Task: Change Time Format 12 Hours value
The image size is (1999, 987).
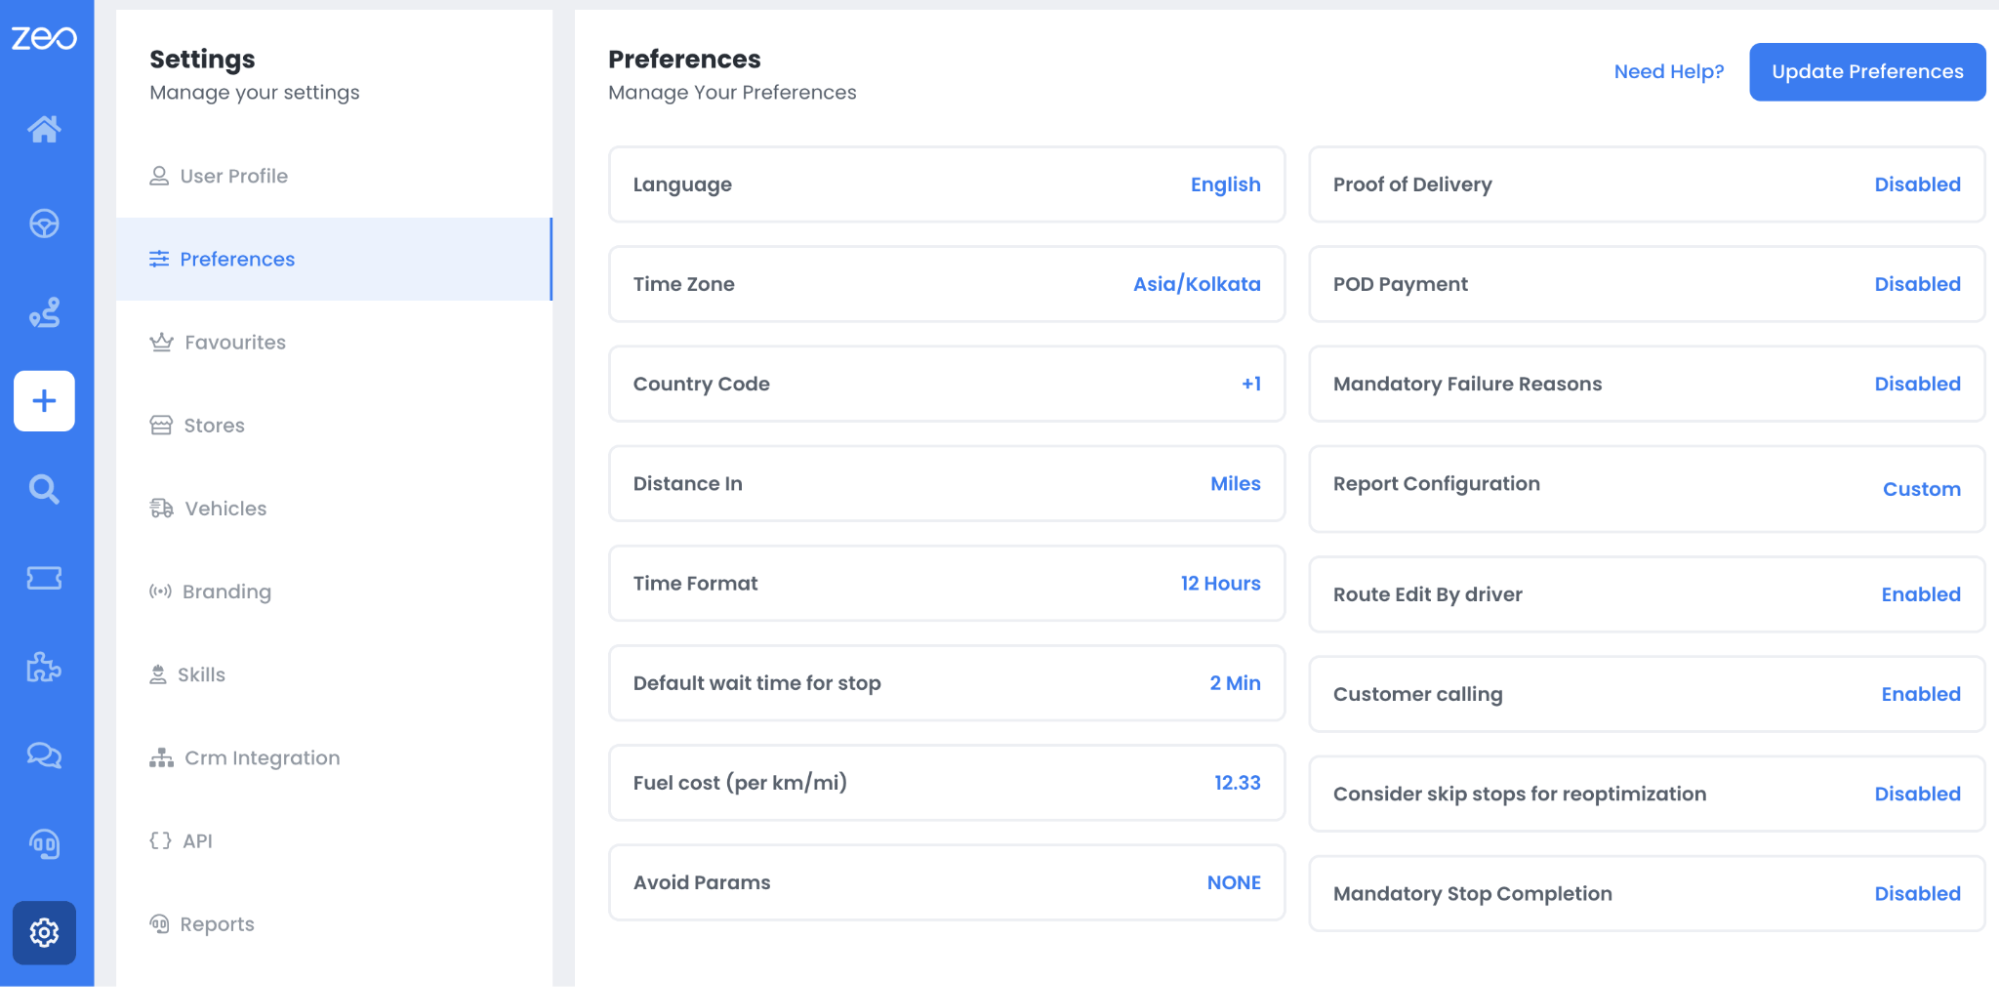Action: (x=1220, y=583)
